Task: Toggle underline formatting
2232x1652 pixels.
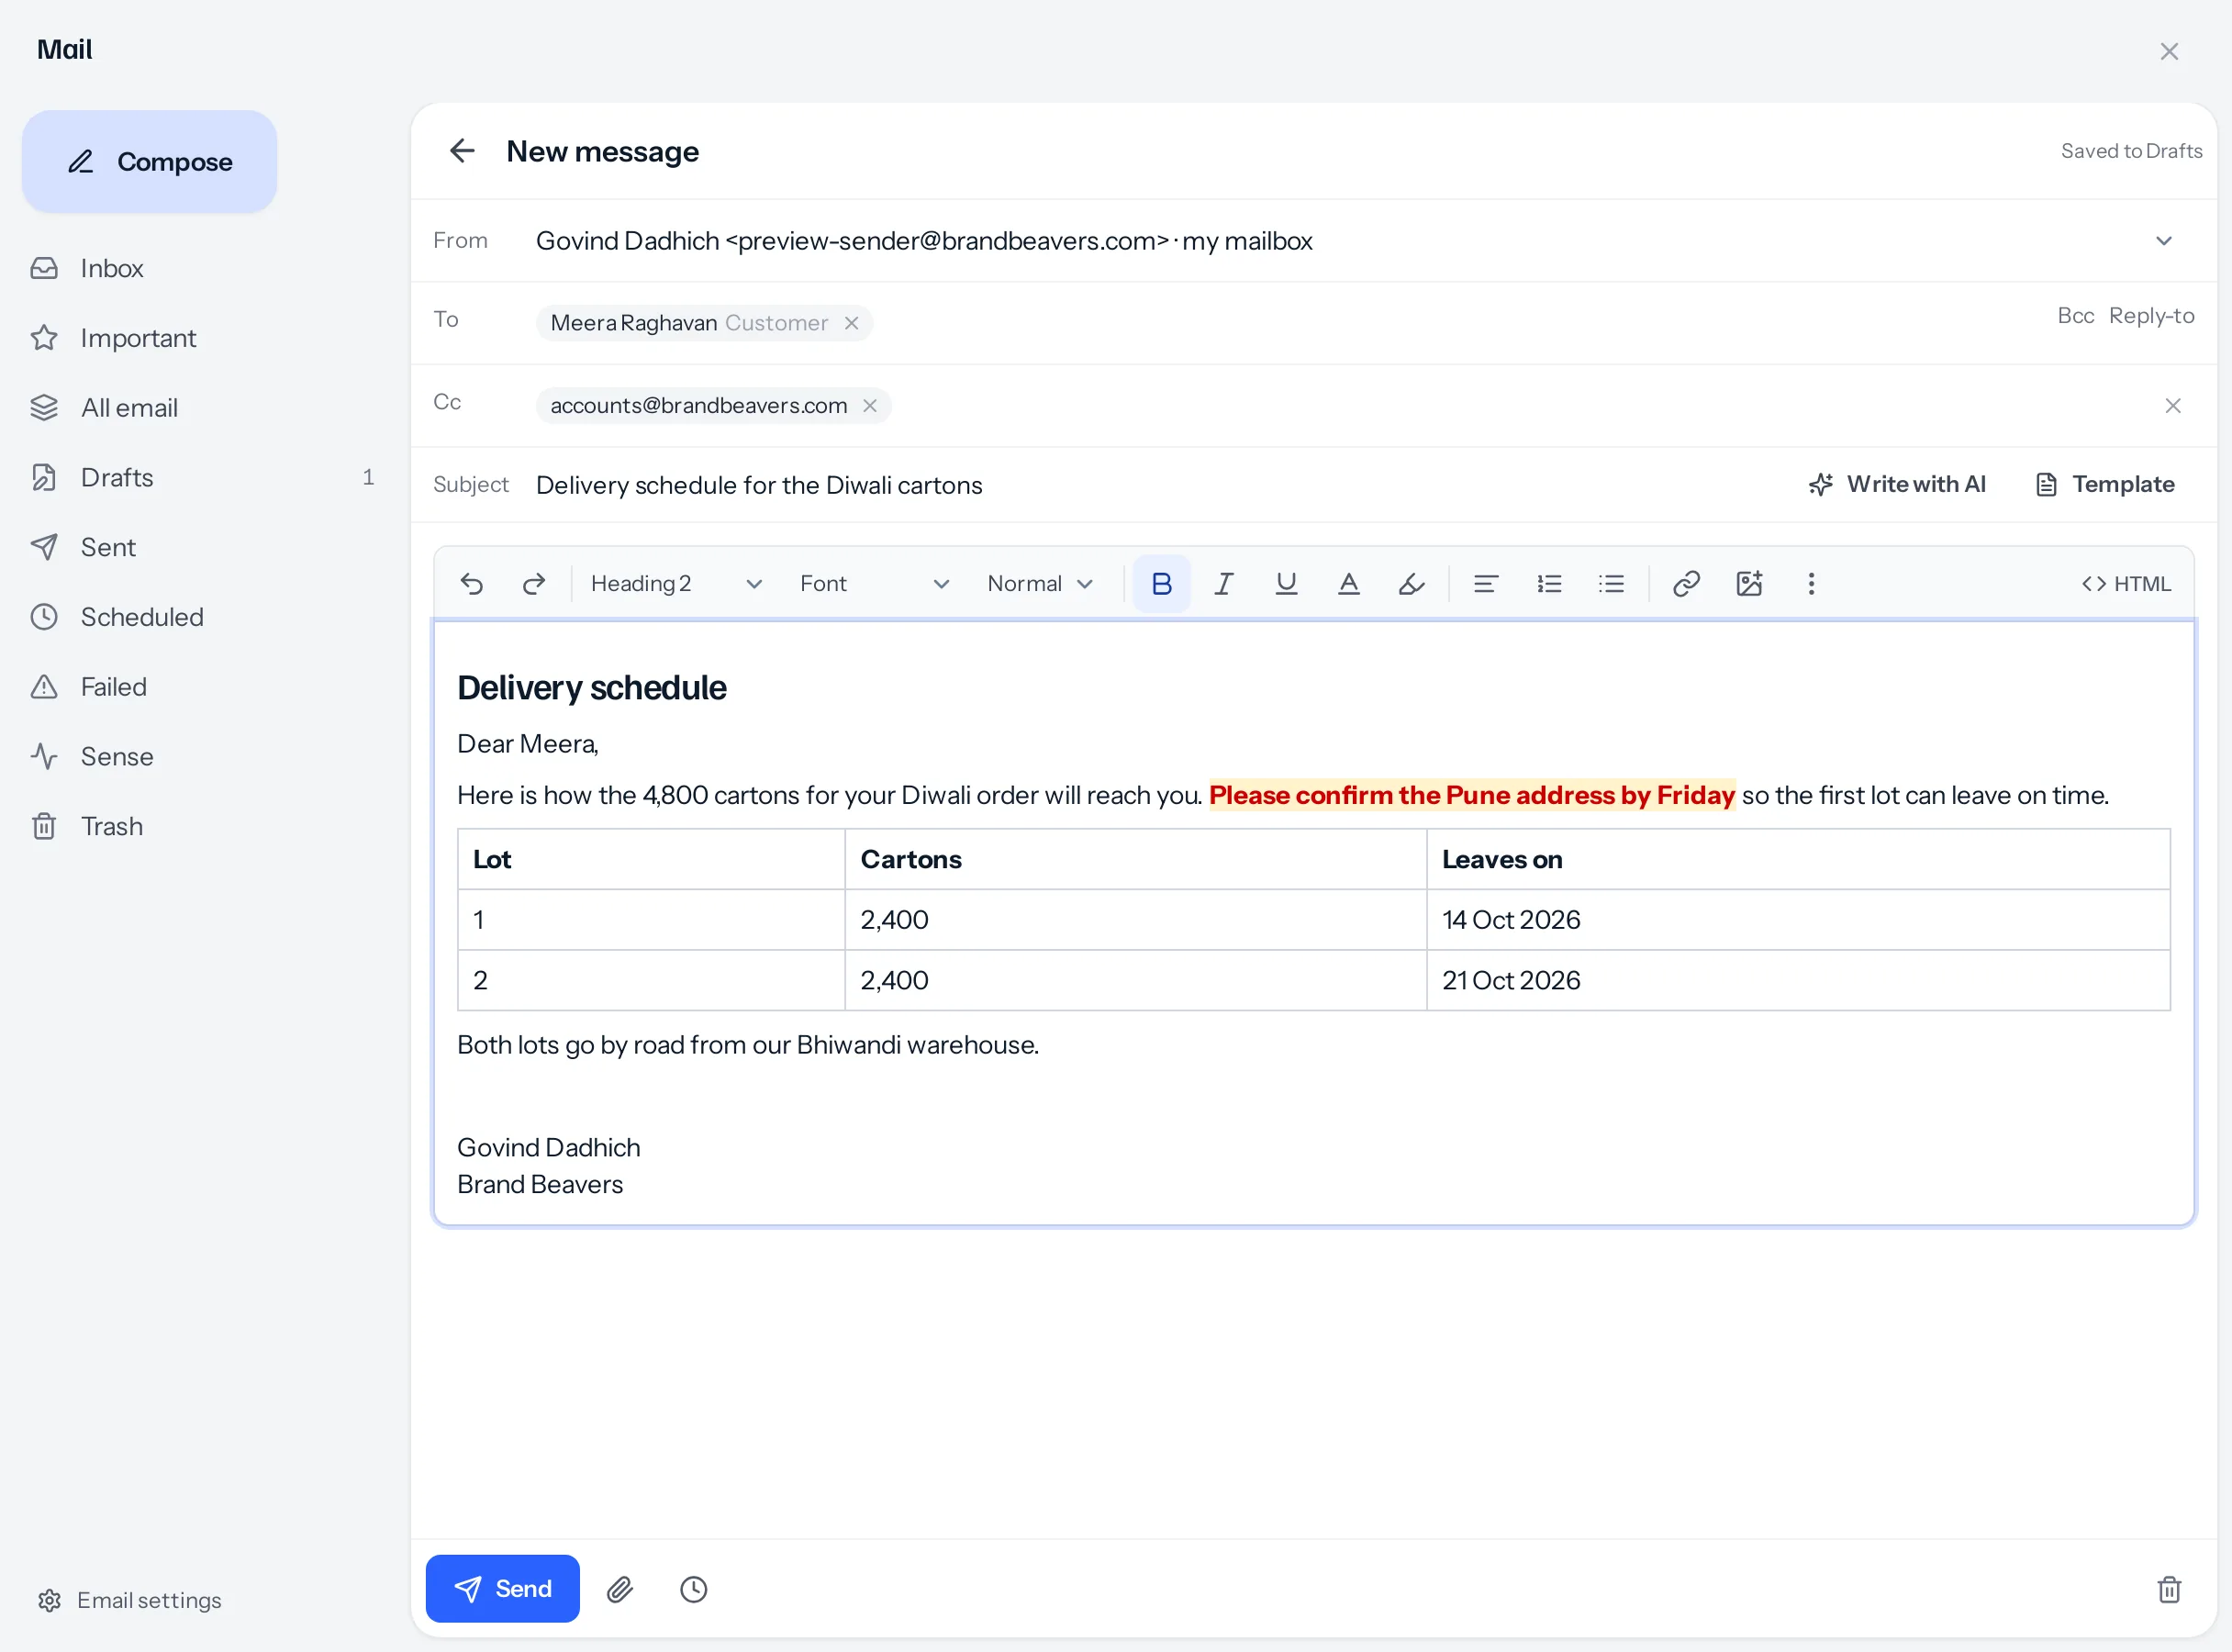Action: tap(1286, 584)
